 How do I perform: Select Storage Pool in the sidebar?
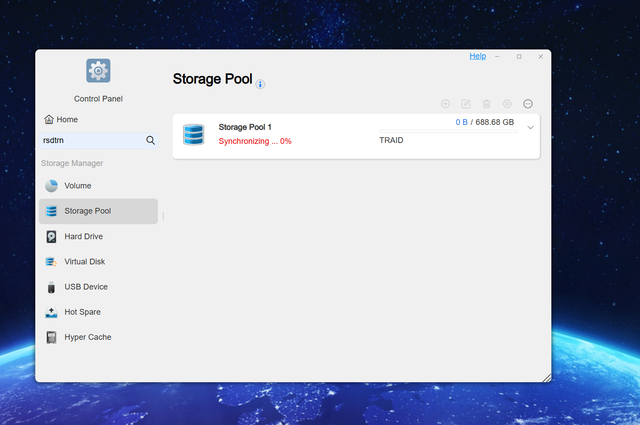tap(98, 211)
